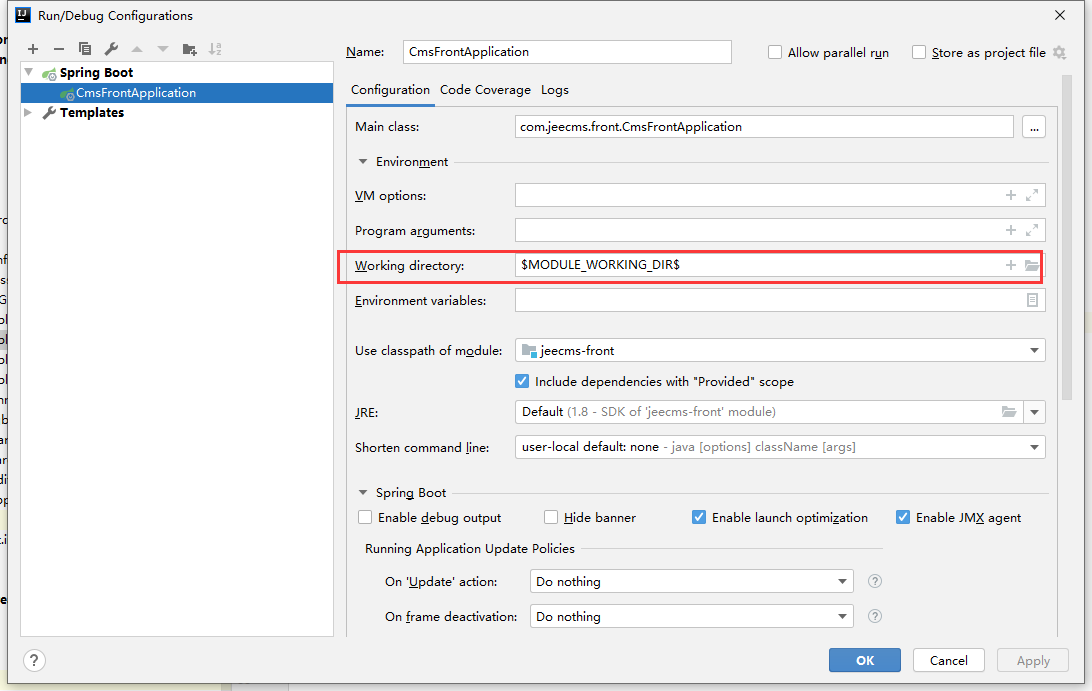This screenshot has width=1092, height=691.
Task: Open the environment variables editor icon
Action: click(x=1032, y=300)
